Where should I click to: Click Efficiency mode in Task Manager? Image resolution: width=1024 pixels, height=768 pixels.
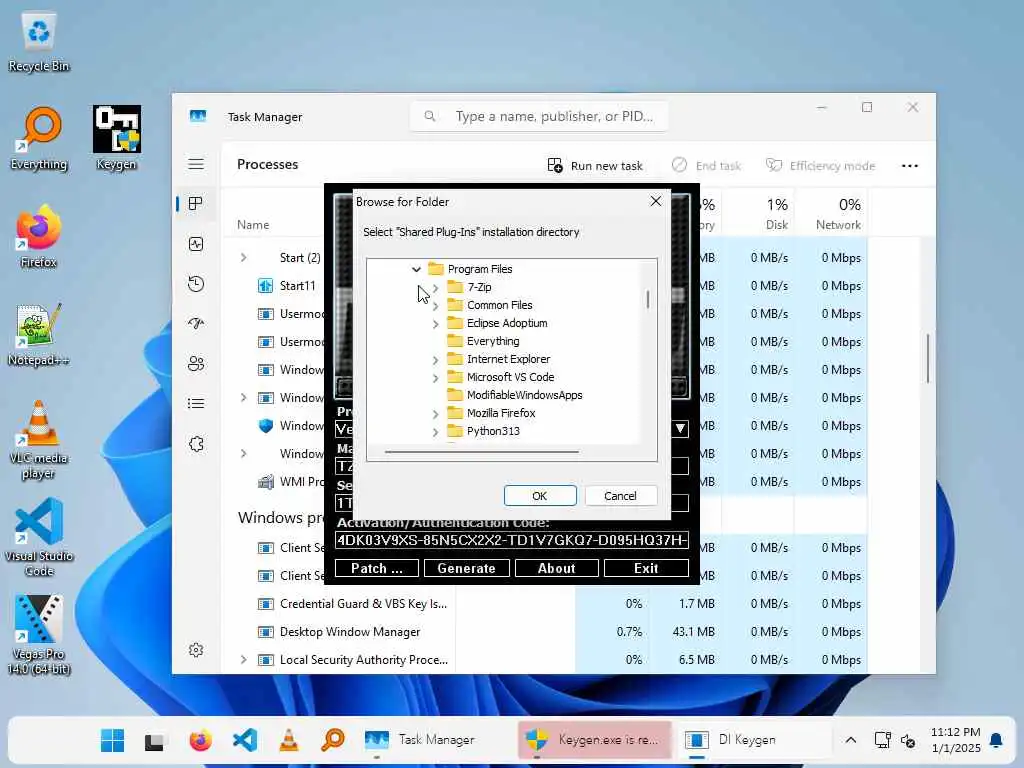(820, 166)
